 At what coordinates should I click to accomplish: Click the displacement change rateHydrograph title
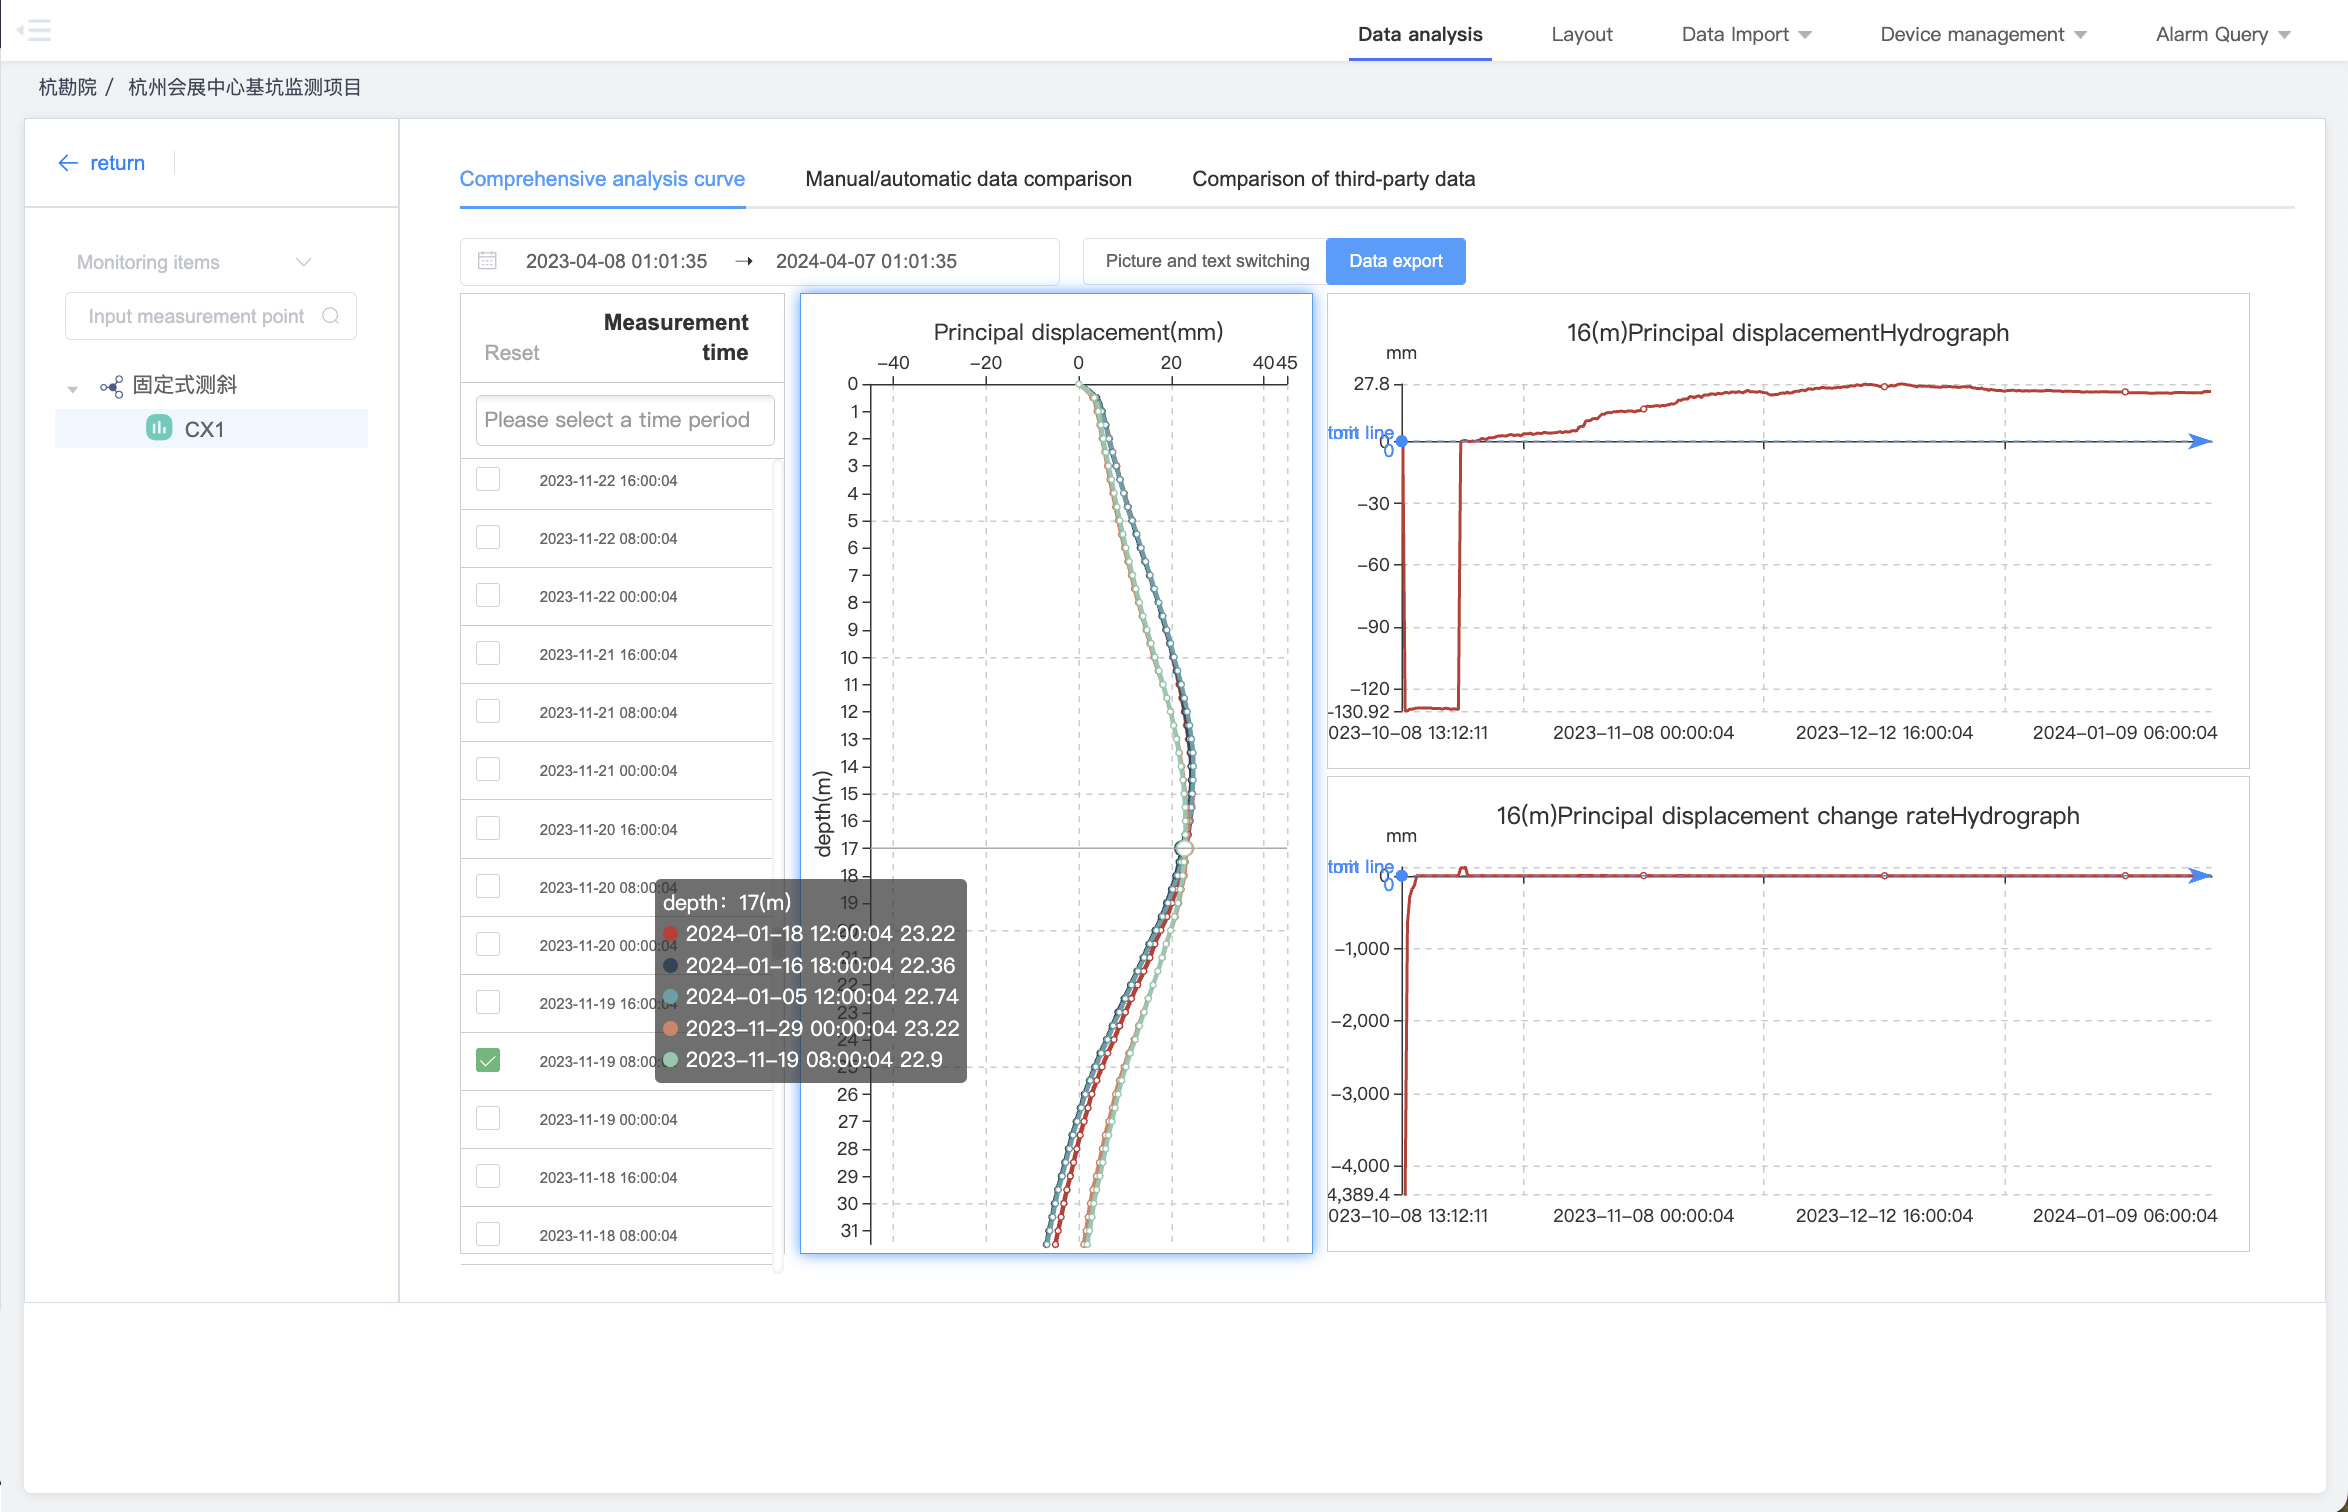point(1788,816)
